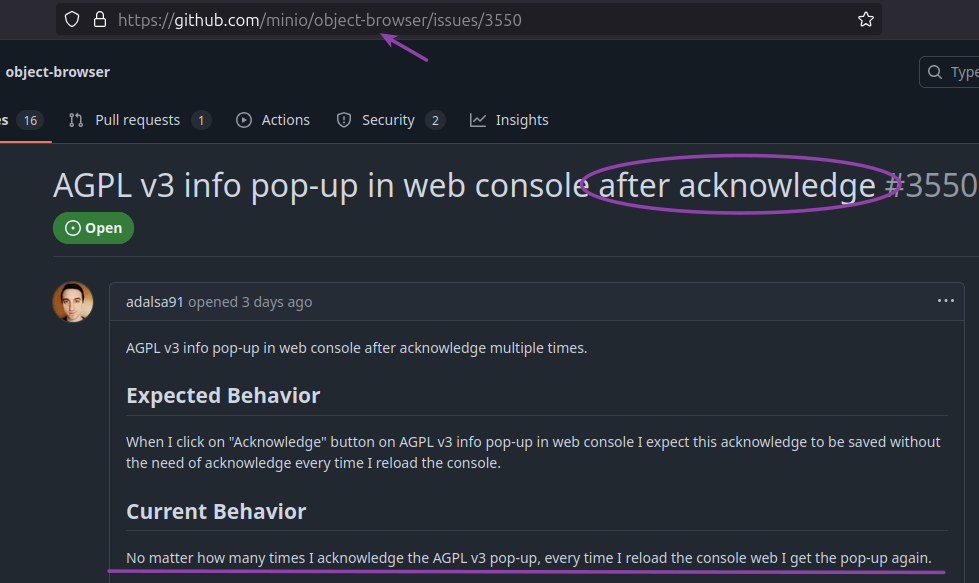
Task: Click the search magnifier icon
Action: [x=935, y=72]
